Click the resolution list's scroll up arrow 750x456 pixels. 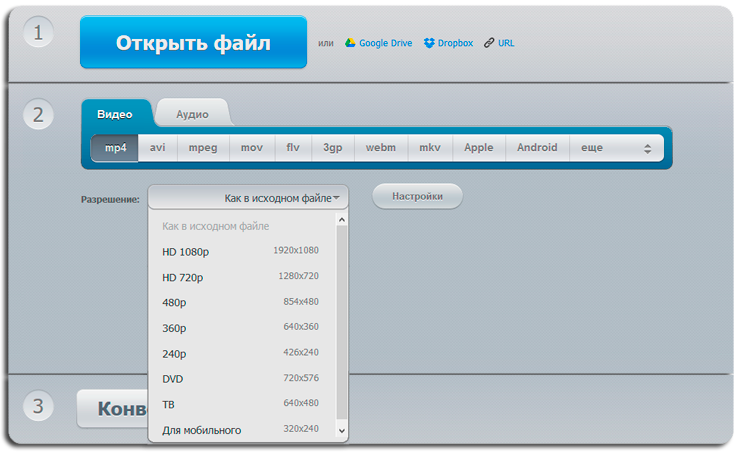coord(342,220)
